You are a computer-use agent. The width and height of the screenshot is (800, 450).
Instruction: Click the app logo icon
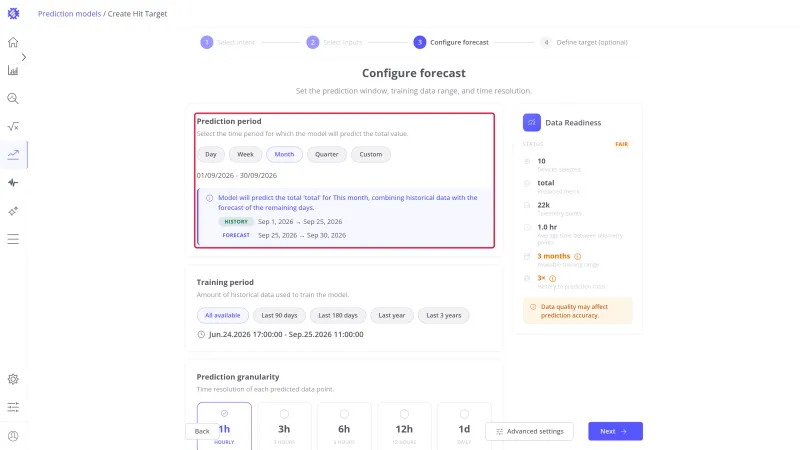pyautogui.click(x=13, y=14)
